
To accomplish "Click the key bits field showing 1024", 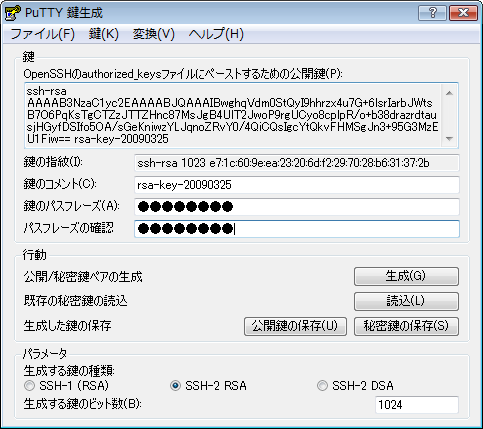I will click(x=417, y=405).
